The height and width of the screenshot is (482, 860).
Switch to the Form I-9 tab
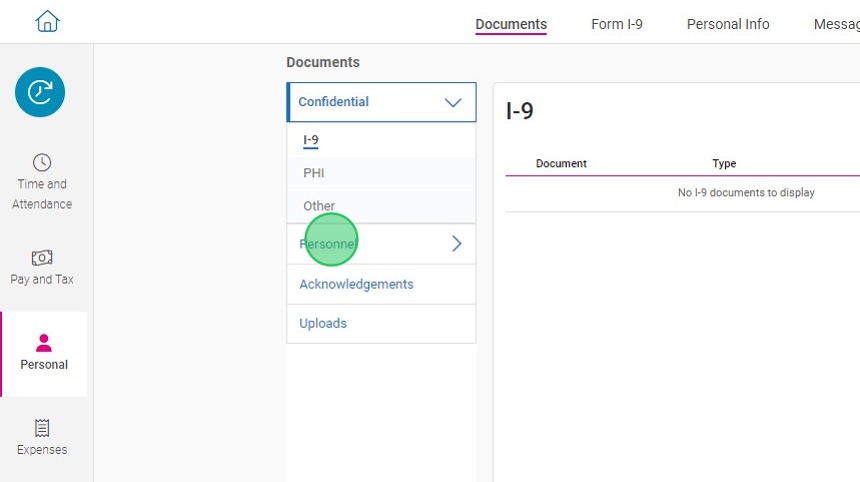617,24
